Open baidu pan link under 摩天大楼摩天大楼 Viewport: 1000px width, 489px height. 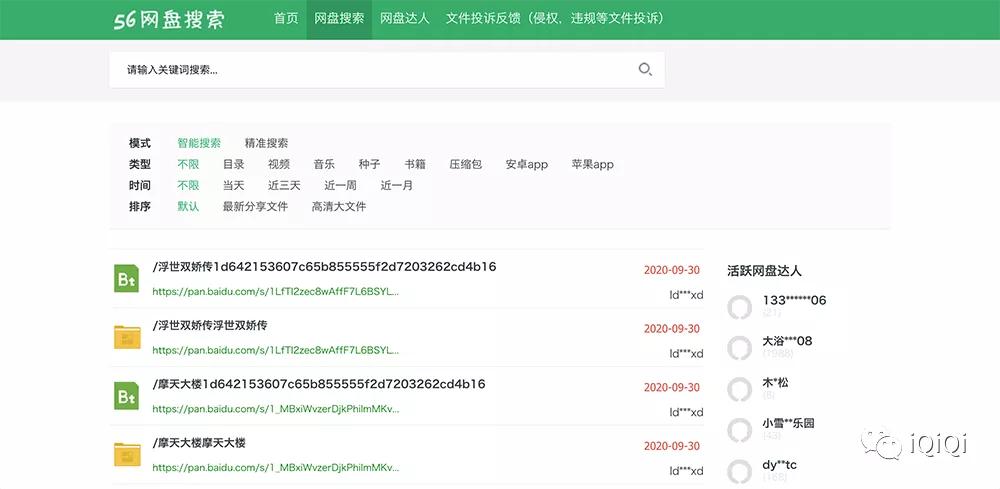tap(276, 467)
